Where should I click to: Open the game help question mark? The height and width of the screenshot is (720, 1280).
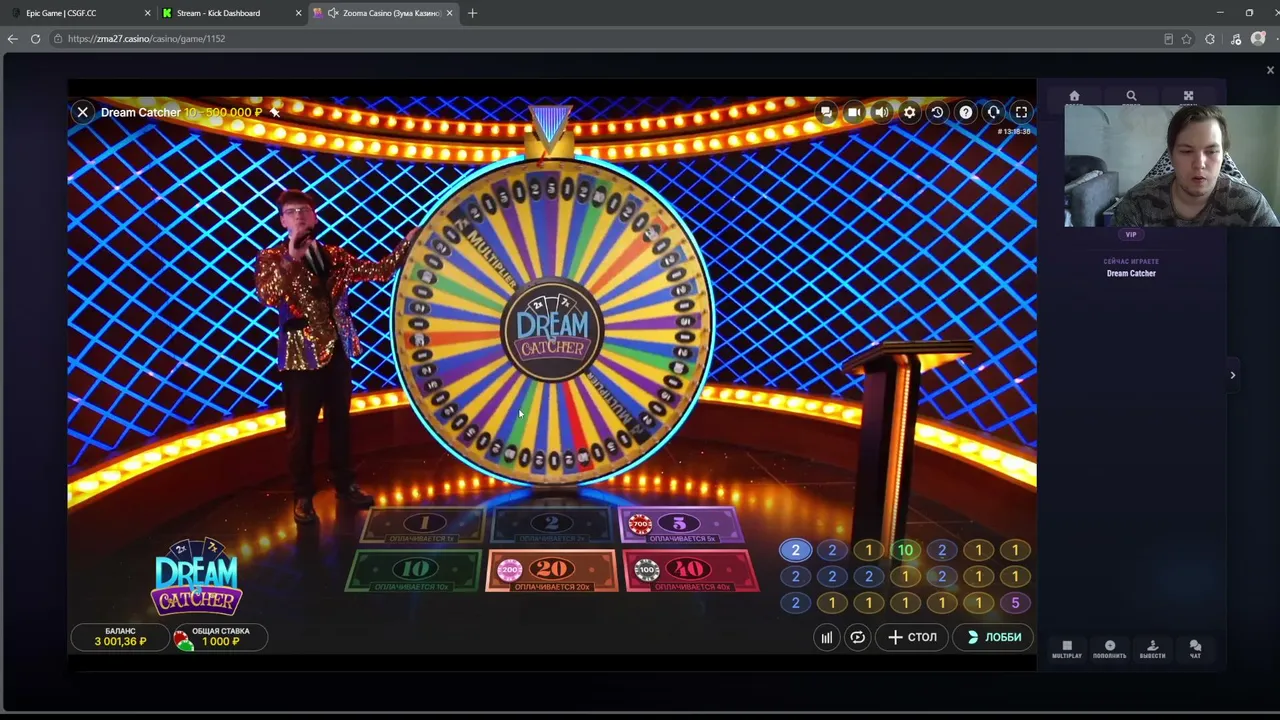click(965, 113)
